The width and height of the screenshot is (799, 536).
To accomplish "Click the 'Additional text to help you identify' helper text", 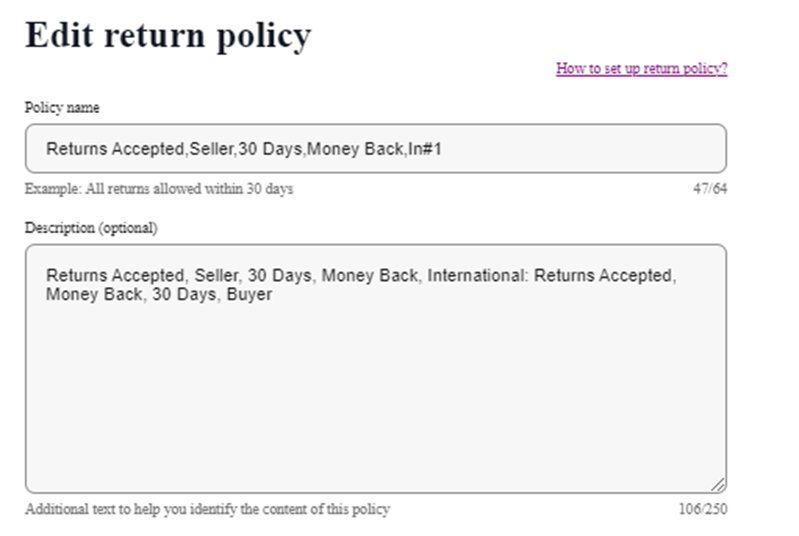I will pos(207,509).
